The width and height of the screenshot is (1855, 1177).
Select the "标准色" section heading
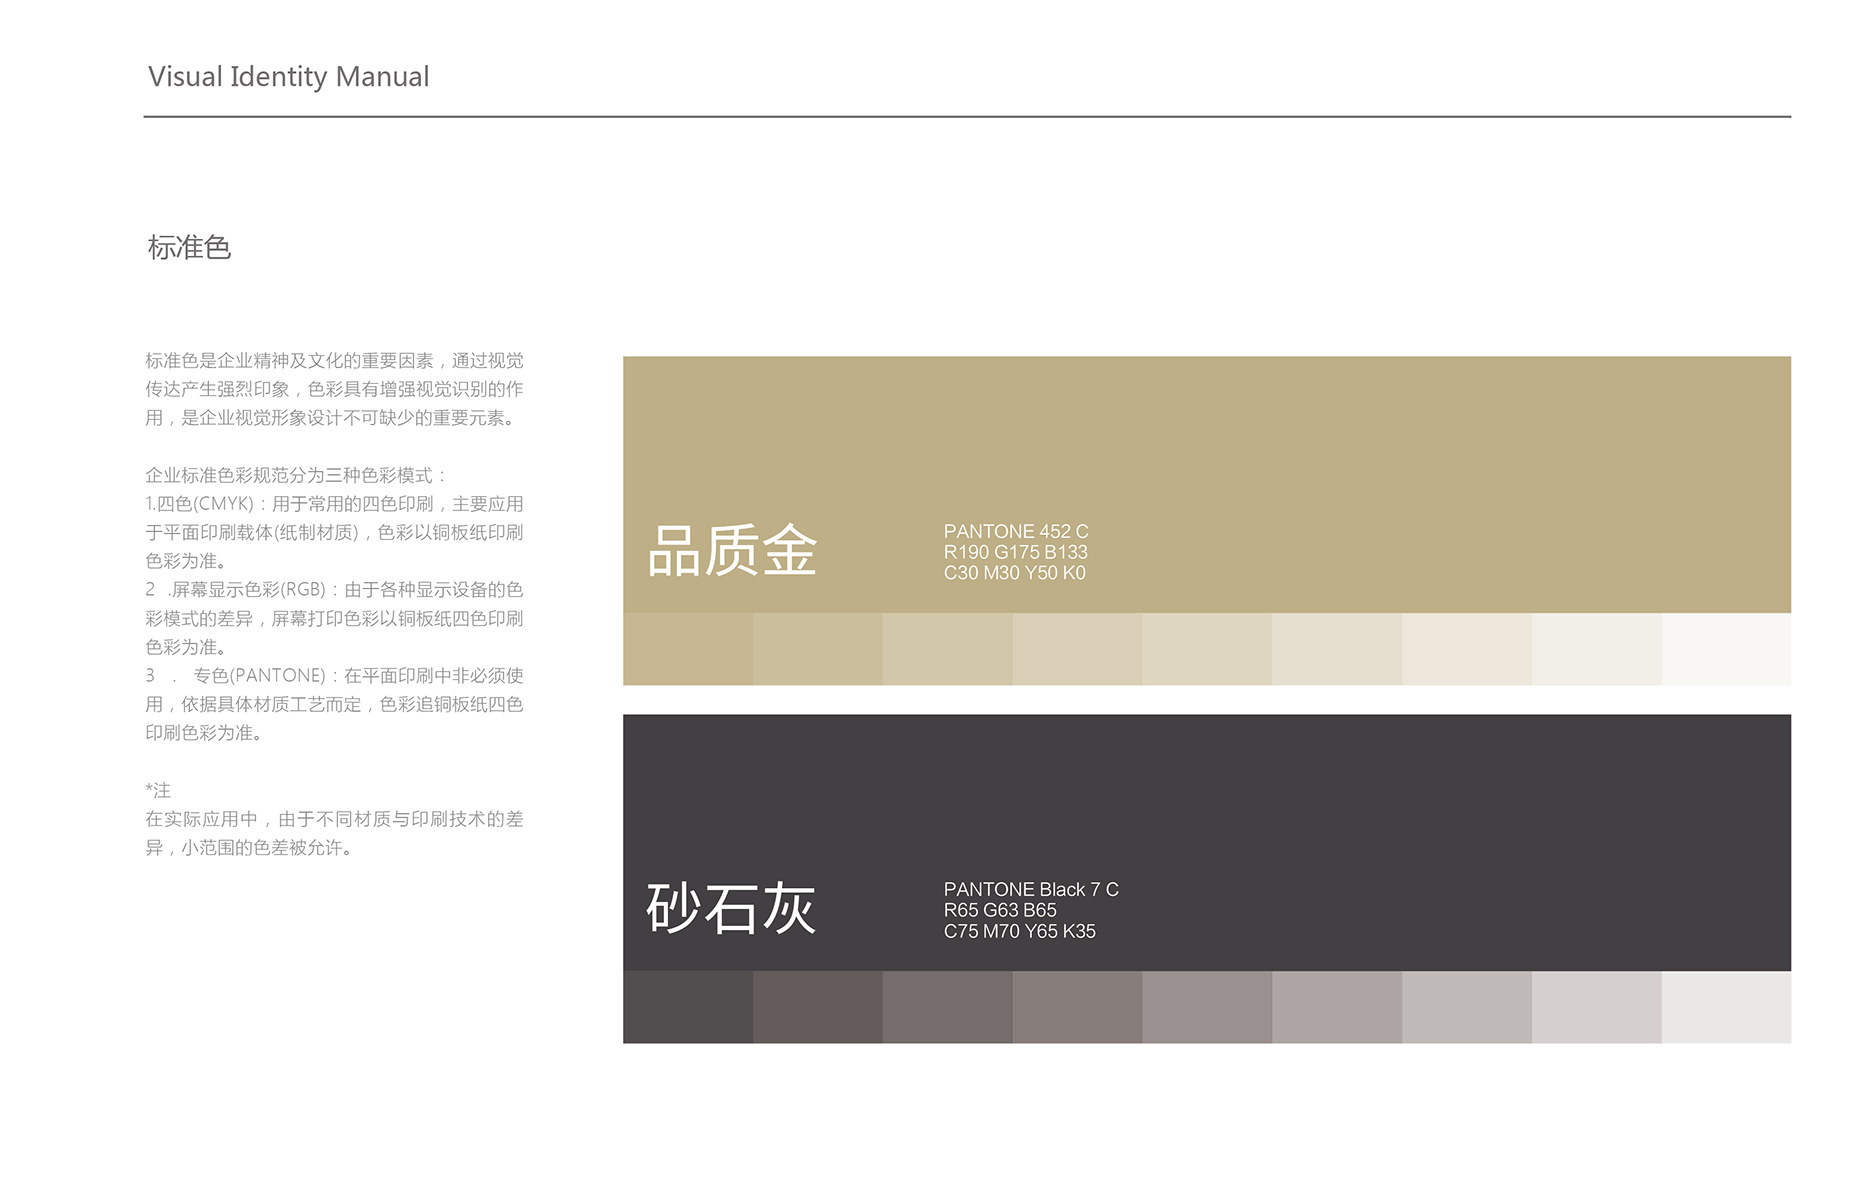click(x=189, y=247)
